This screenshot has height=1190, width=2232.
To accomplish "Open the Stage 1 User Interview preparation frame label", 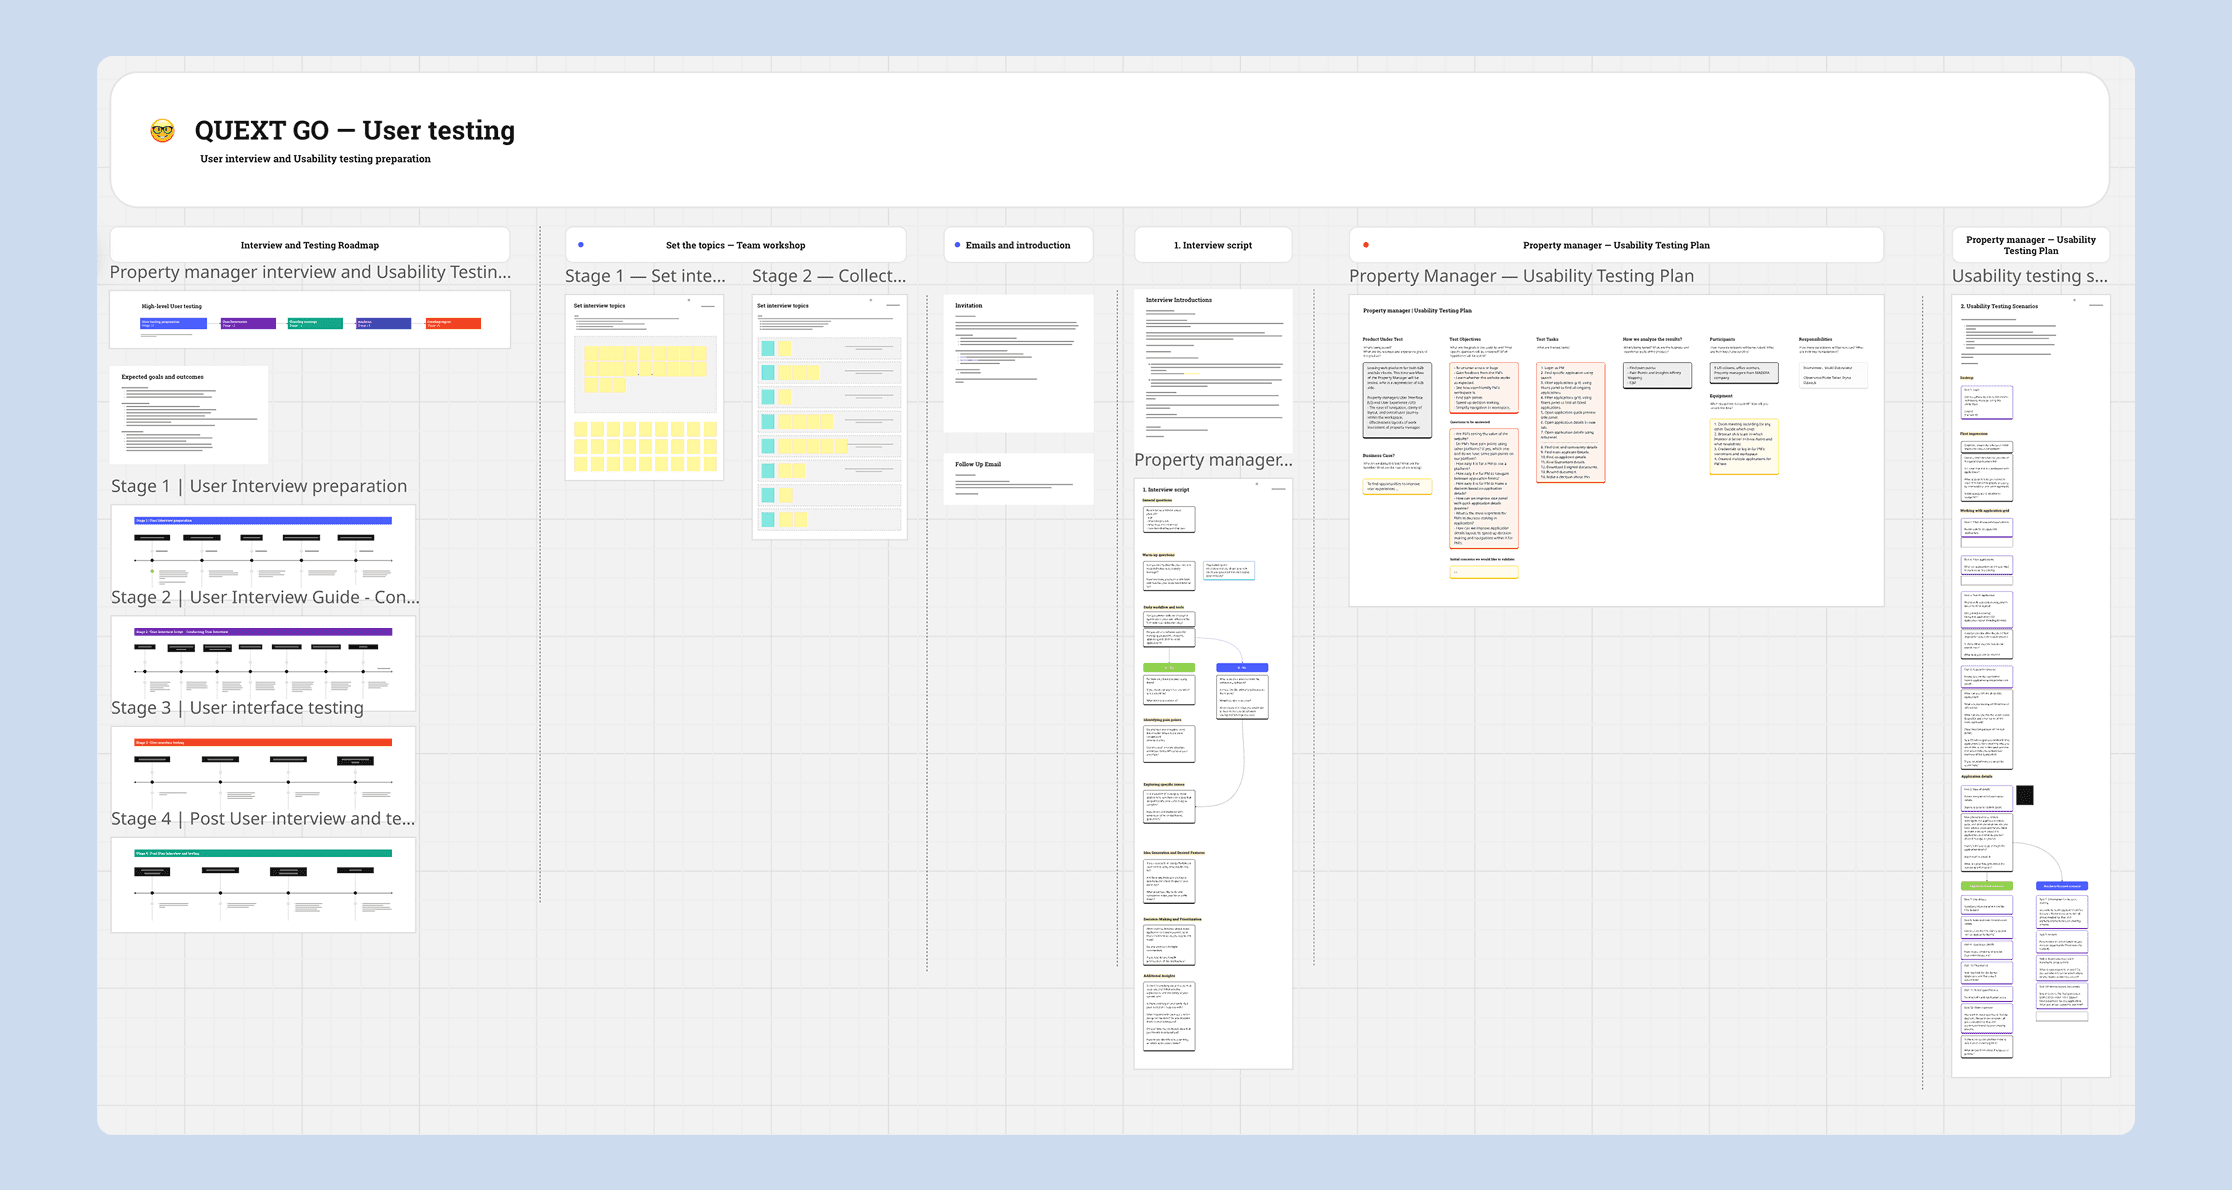I will click(x=258, y=486).
